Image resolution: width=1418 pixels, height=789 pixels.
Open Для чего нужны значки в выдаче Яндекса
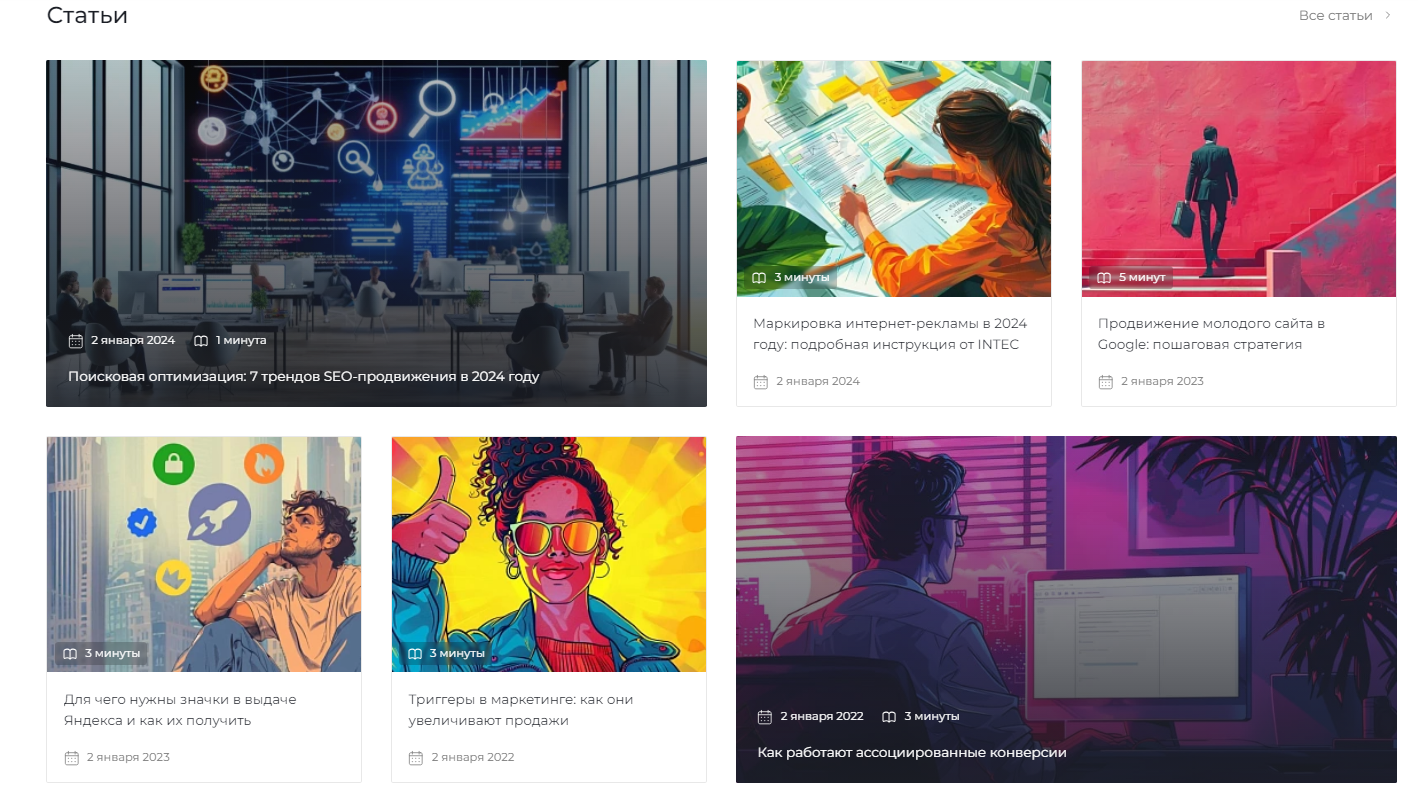180,710
